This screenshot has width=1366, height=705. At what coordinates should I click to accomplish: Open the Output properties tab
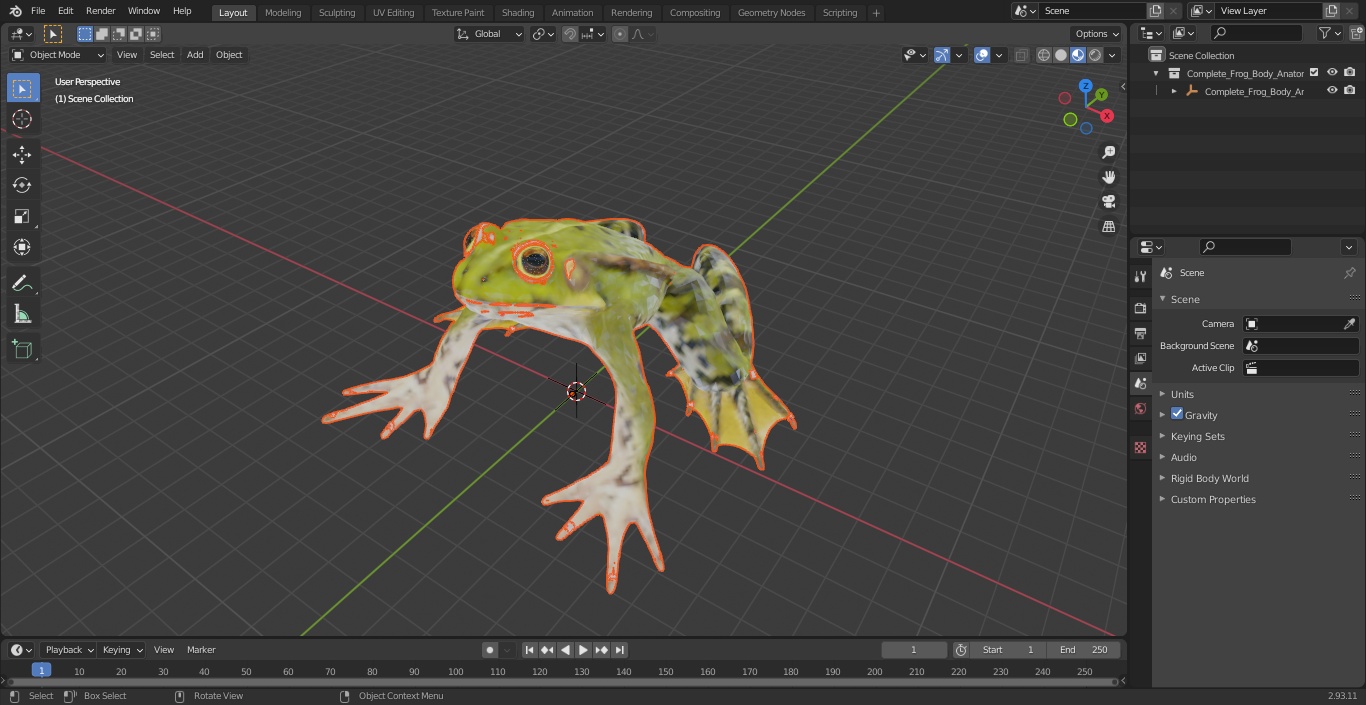[1140, 333]
